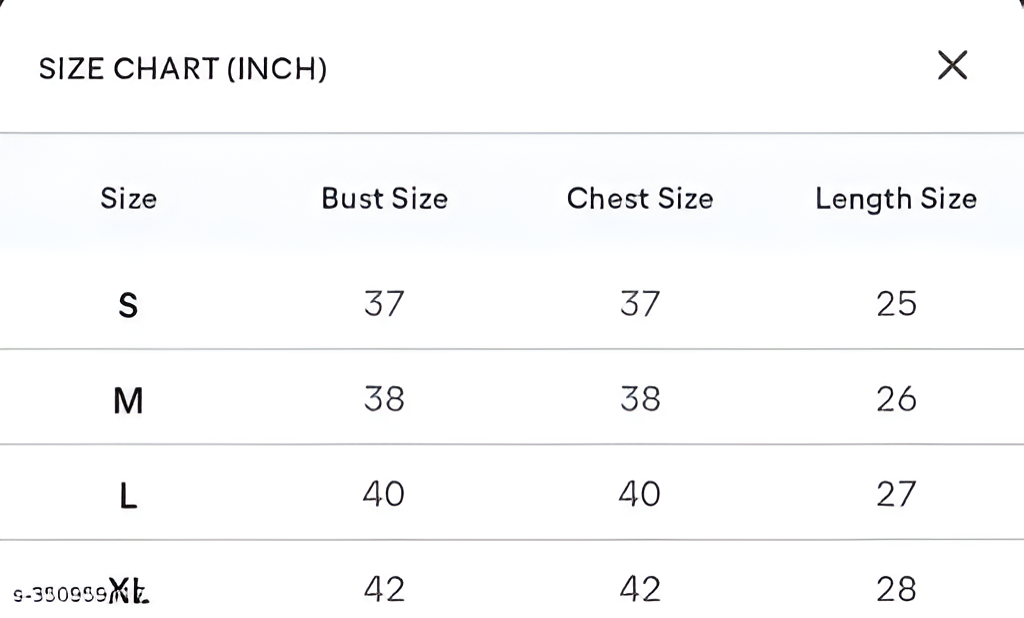Select the M size row label
The image size is (1024, 618).
[x=128, y=400]
